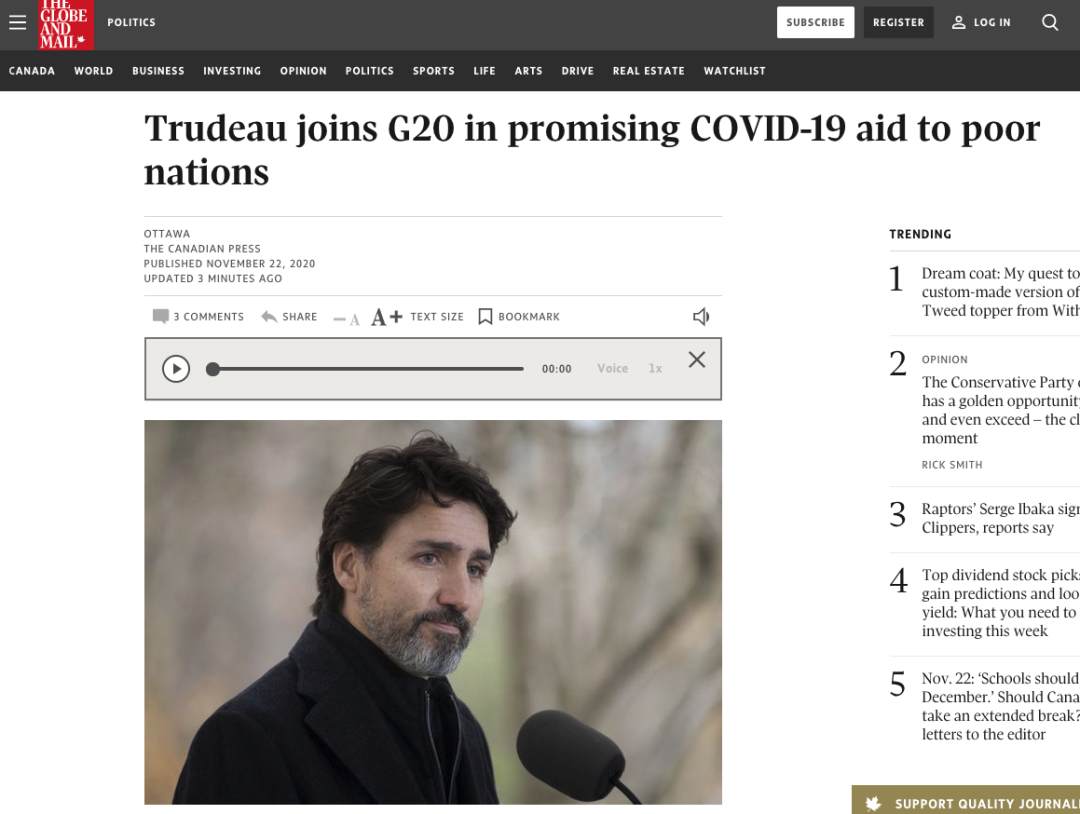Image resolution: width=1080 pixels, height=814 pixels.
Task: Open the hamburger navigation menu
Action: (x=17, y=22)
